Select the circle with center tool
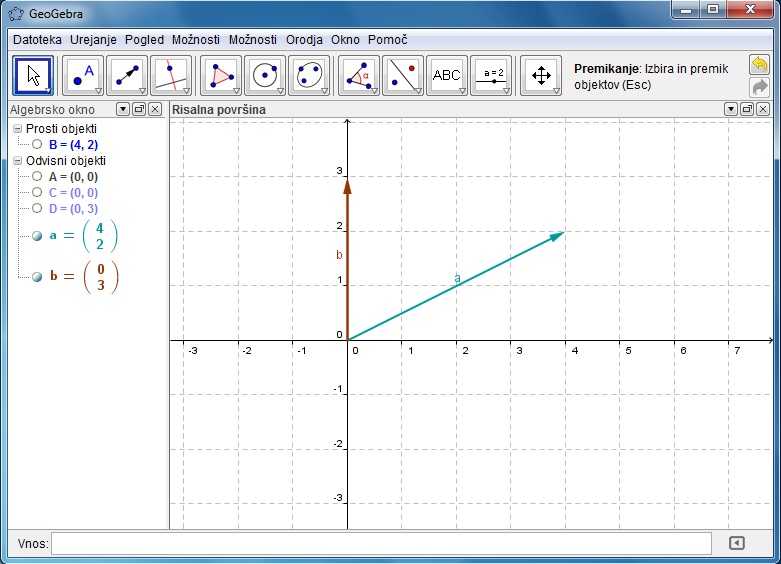This screenshot has height=564, width=781. (265, 75)
